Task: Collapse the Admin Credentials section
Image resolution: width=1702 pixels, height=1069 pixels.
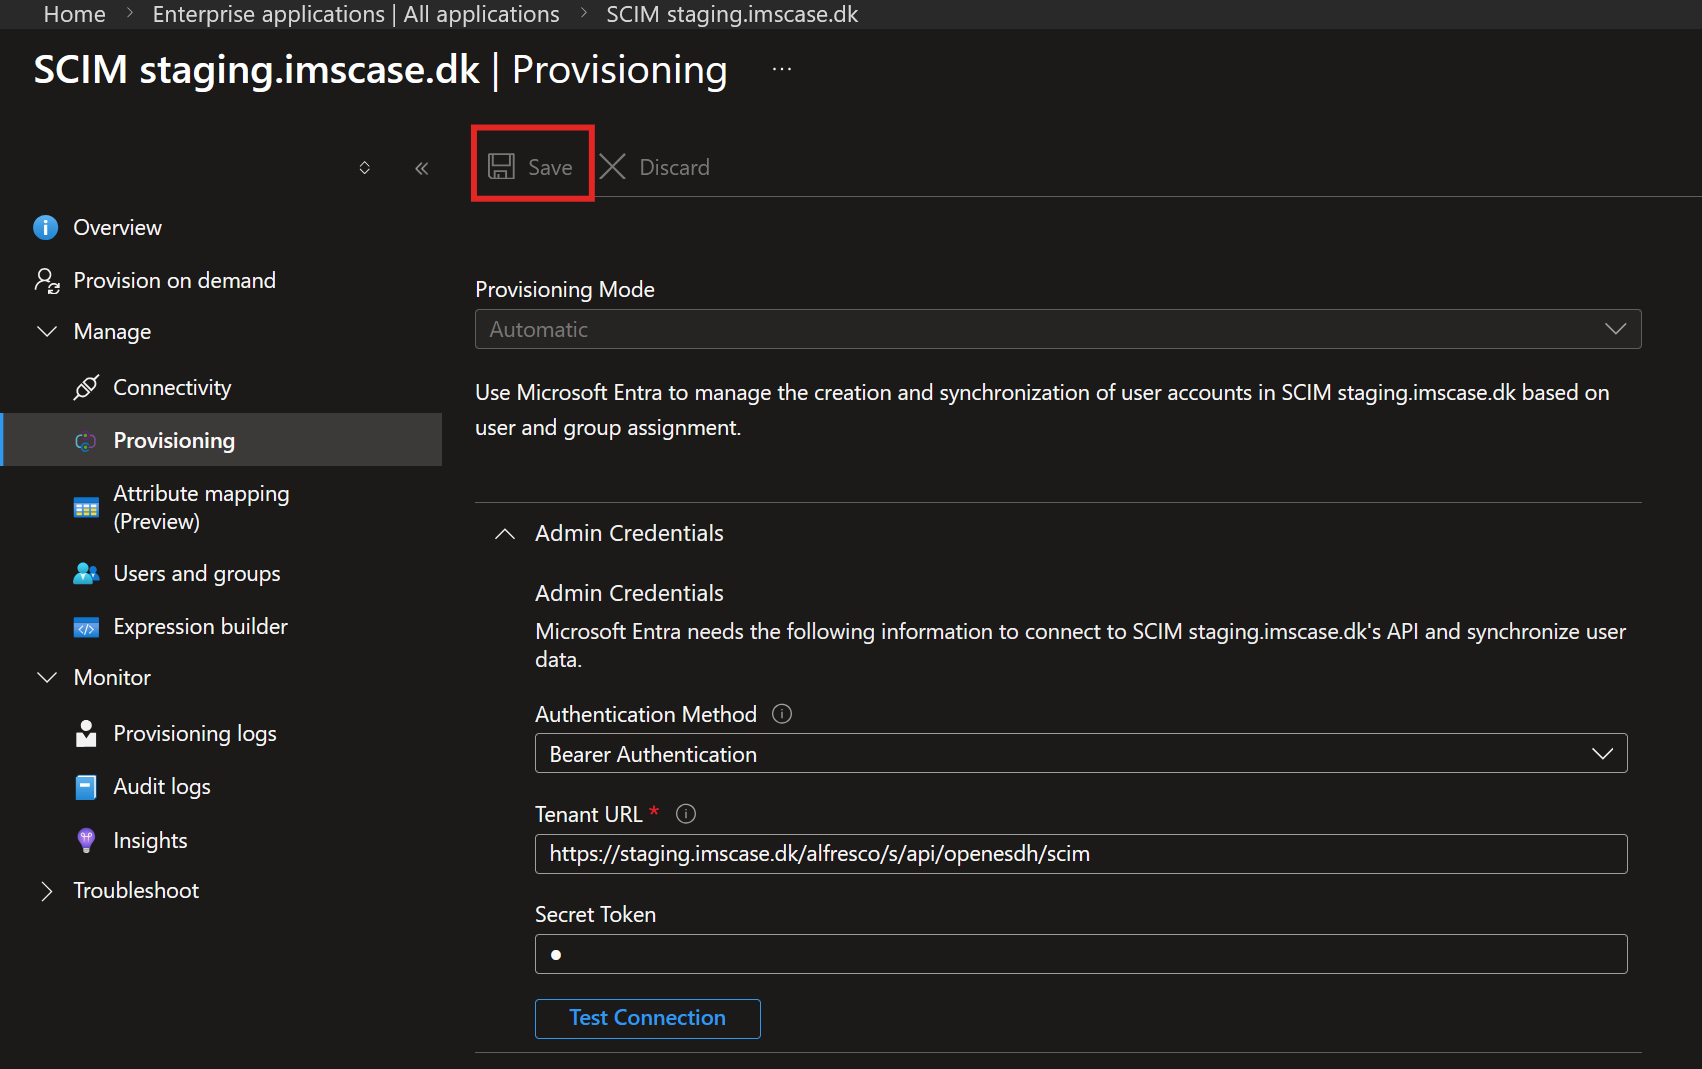Action: (505, 534)
